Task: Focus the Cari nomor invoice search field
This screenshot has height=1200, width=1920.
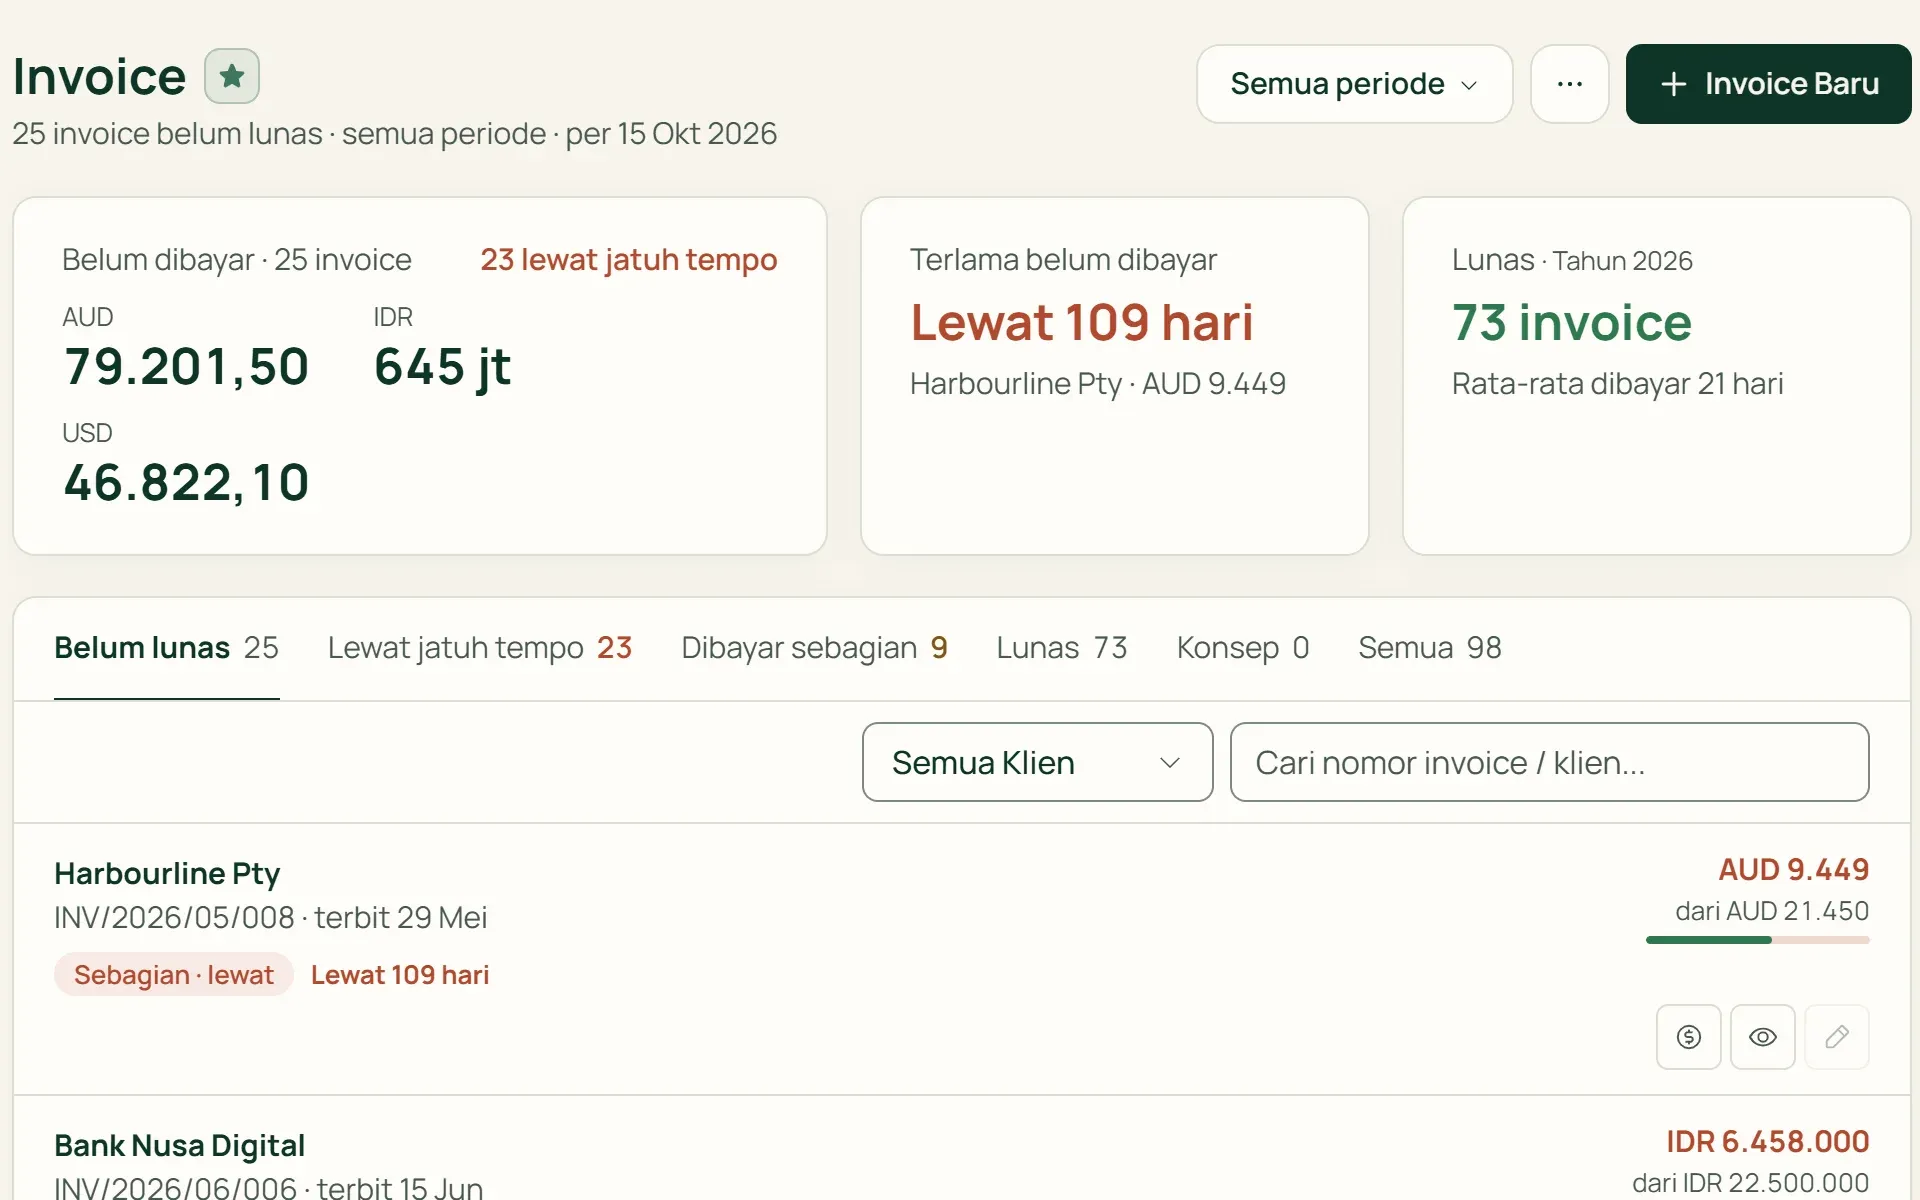Action: [1549, 762]
